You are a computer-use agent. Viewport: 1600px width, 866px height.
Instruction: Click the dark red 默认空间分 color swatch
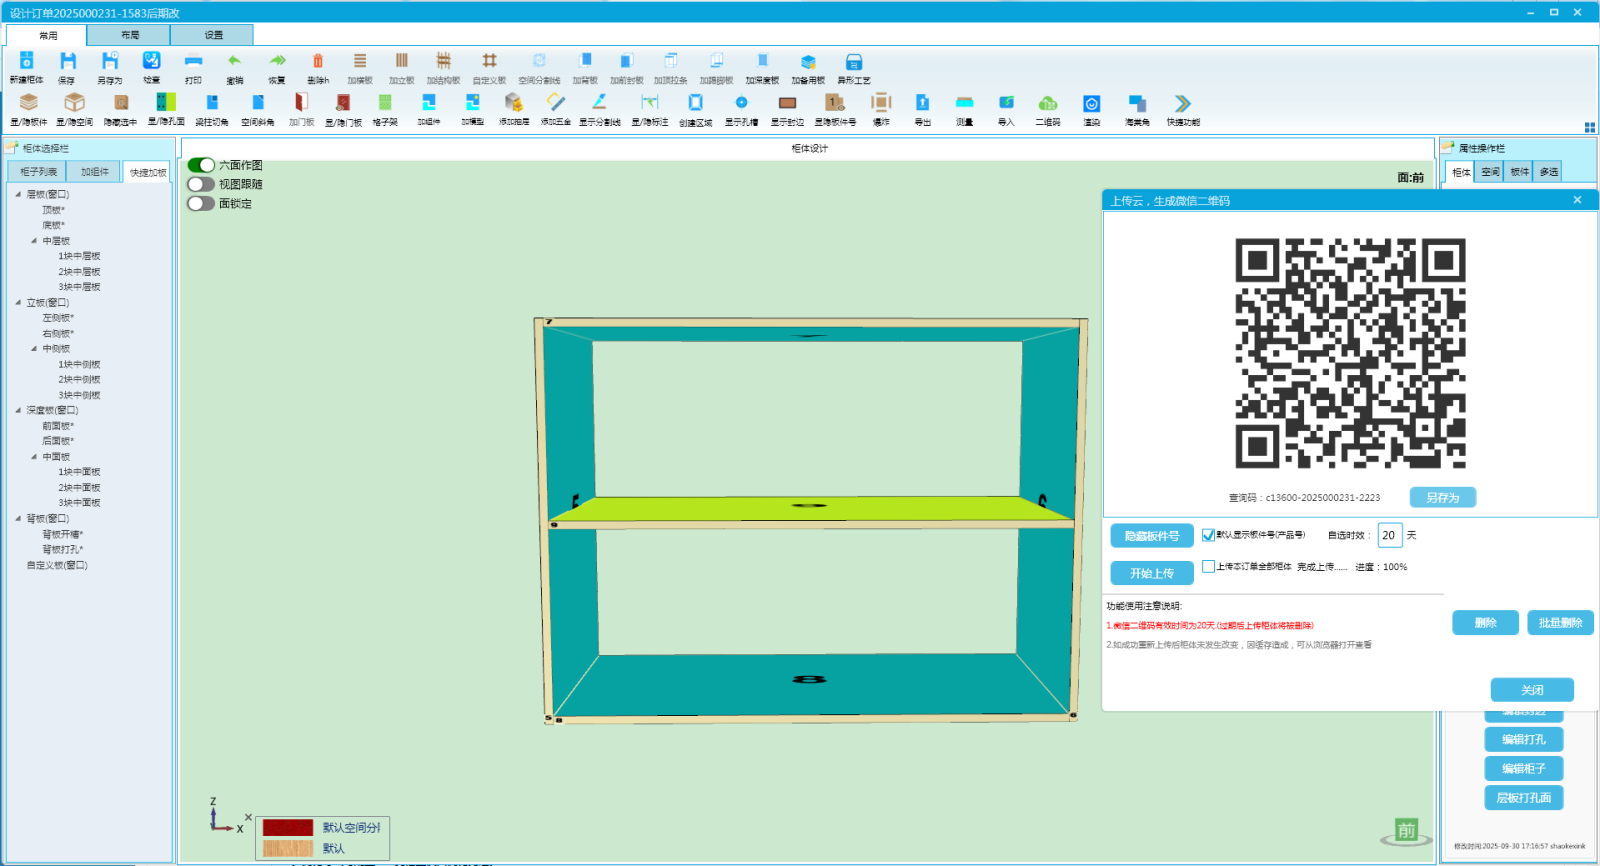pos(288,828)
